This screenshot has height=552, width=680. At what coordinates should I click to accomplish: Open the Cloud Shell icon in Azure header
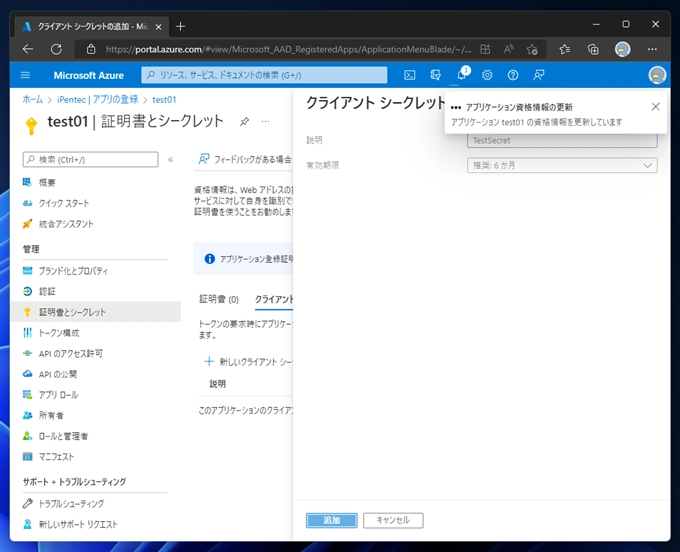point(410,75)
